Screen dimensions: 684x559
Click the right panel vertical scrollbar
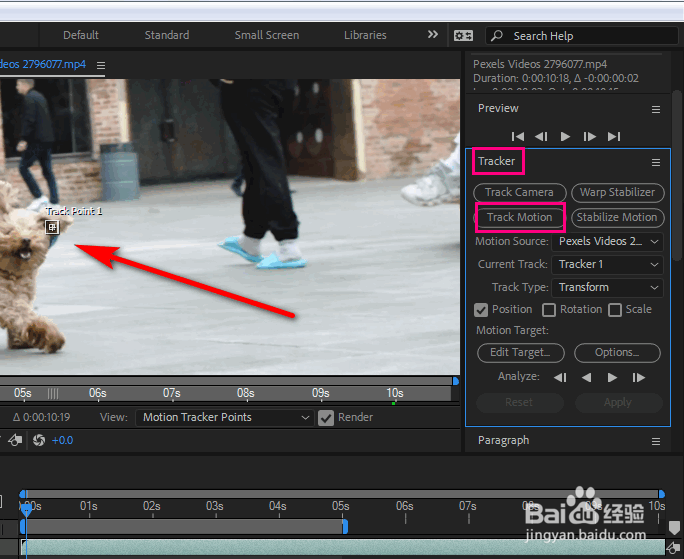677,175
